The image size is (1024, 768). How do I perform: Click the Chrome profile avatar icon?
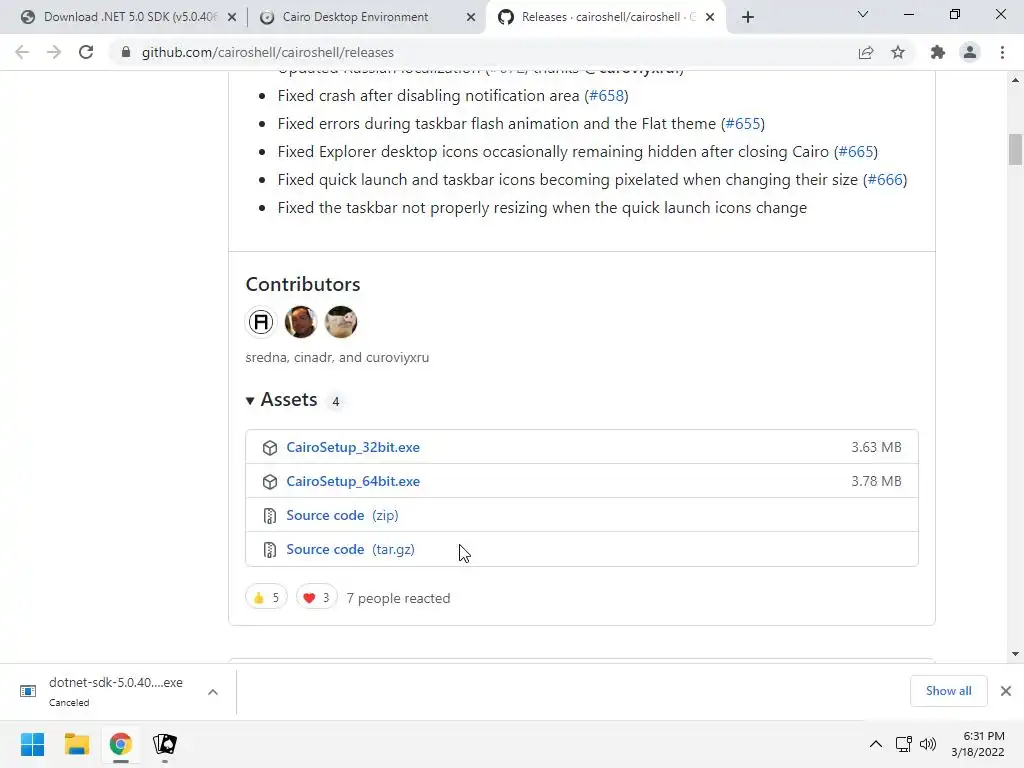969,53
